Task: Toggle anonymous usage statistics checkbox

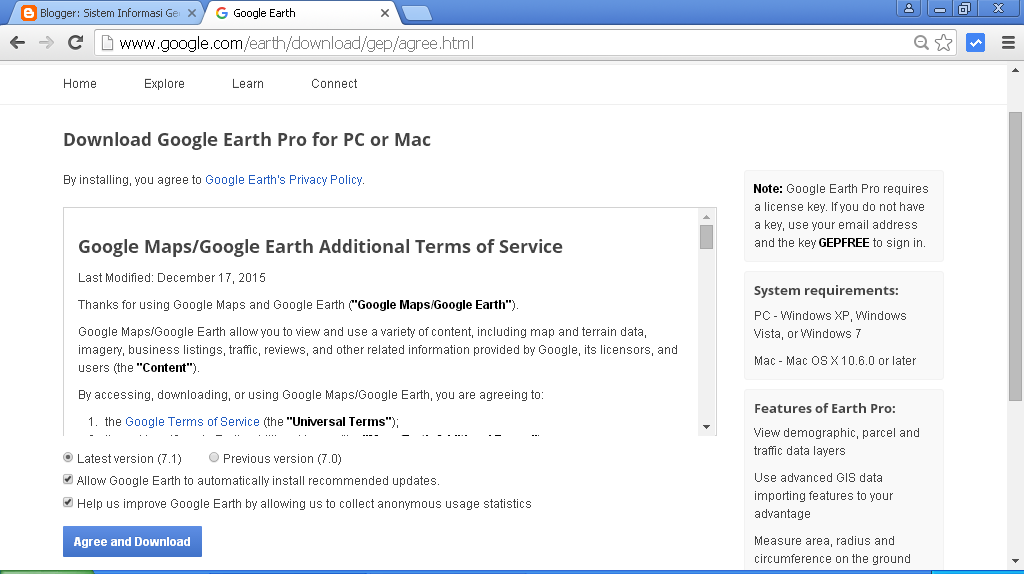Action: coord(68,503)
